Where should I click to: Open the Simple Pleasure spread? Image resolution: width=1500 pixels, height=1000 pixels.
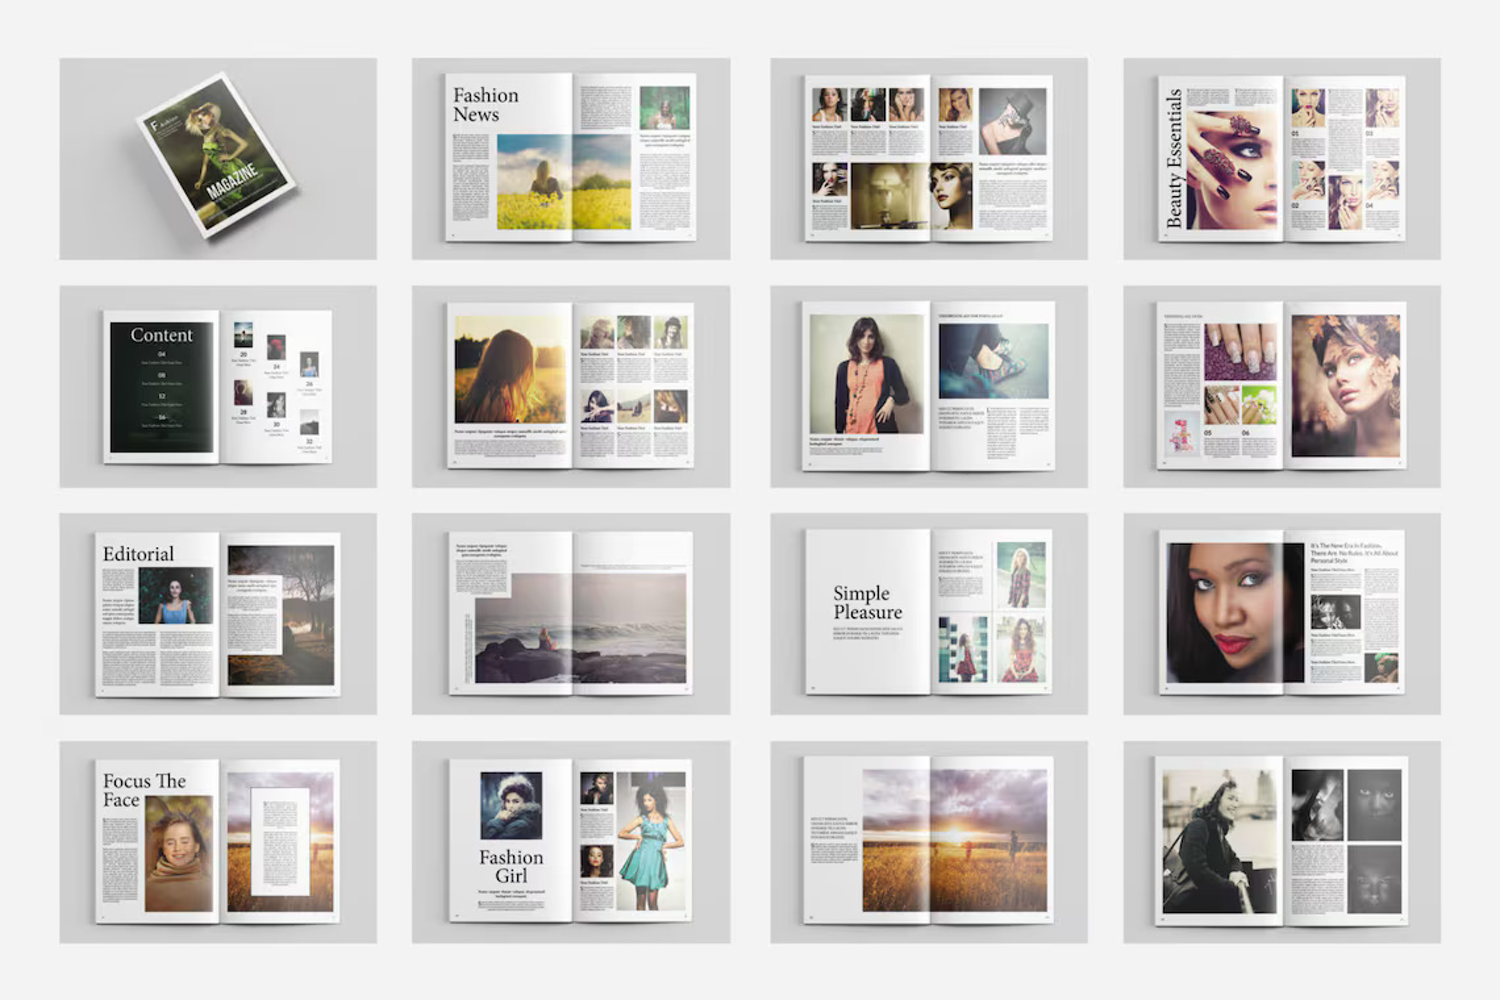point(929,614)
